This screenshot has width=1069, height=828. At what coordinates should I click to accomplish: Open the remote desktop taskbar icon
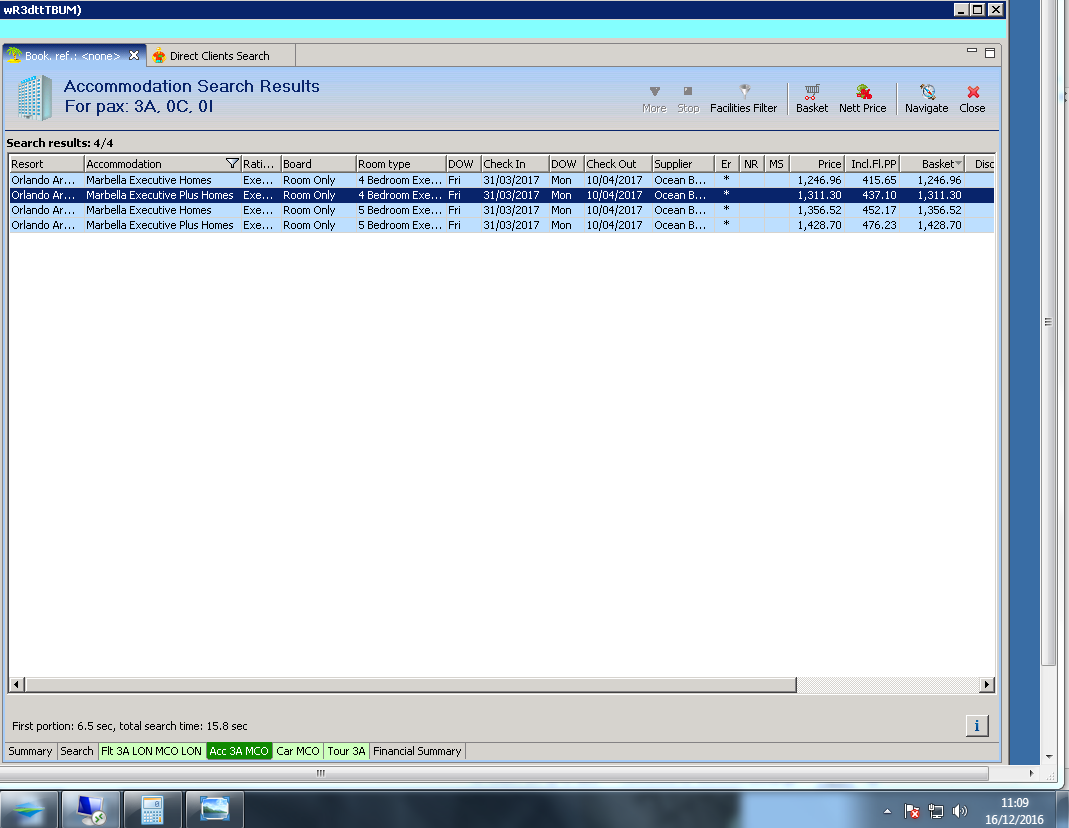click(x=91, y=810)
